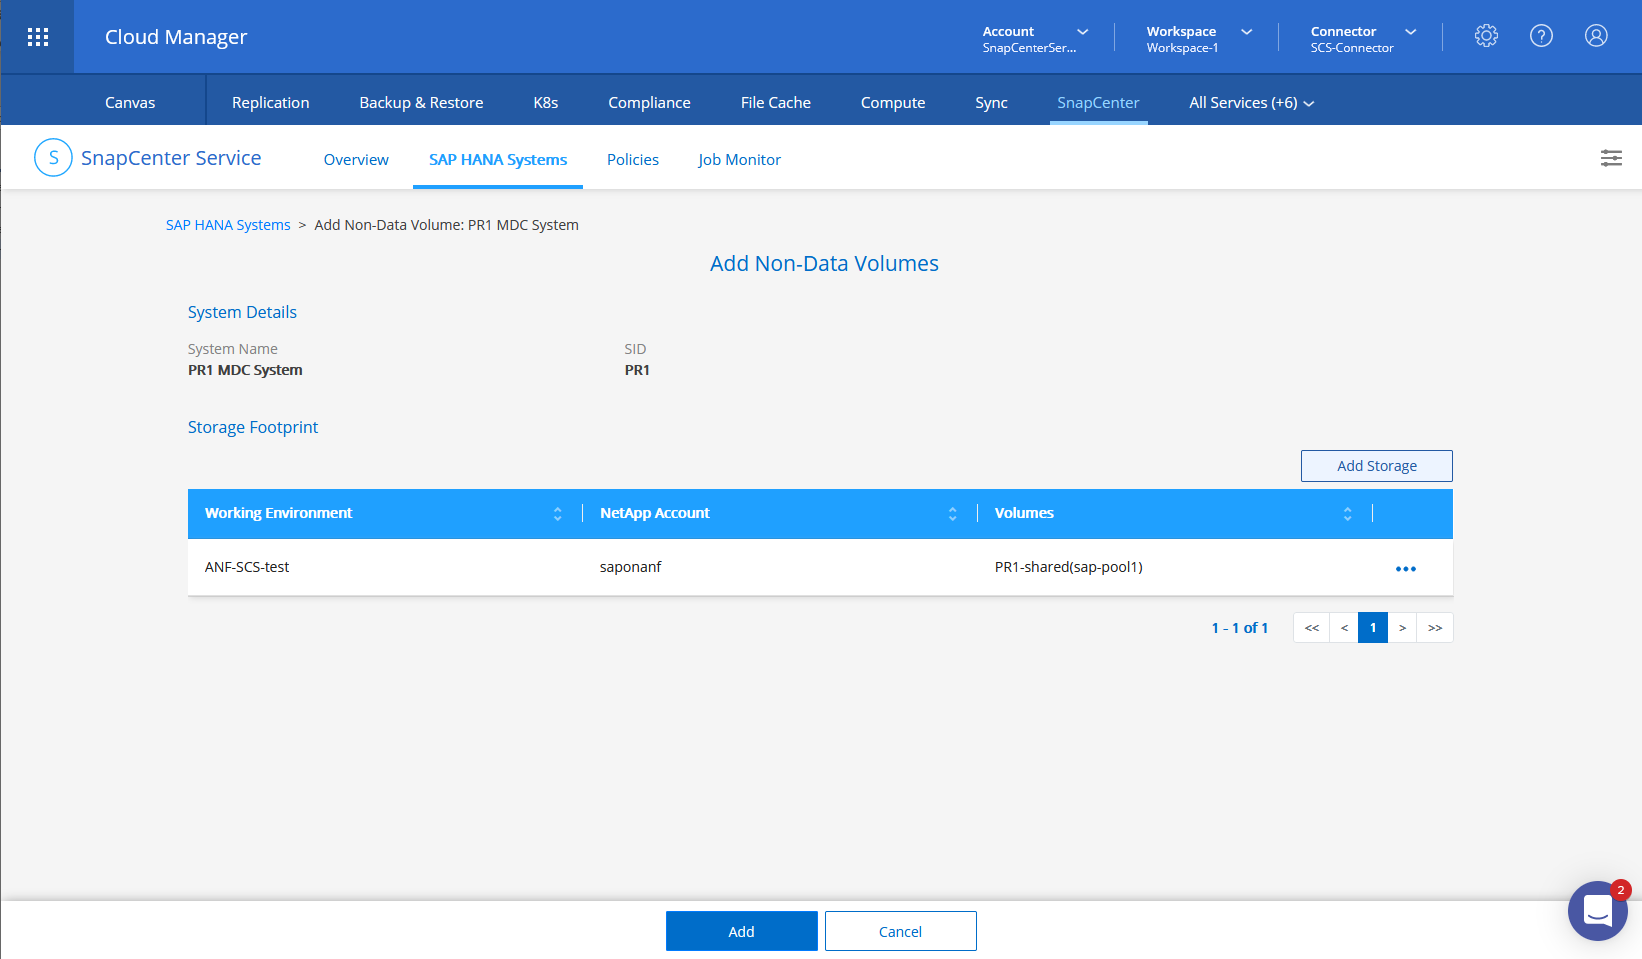Sort by NetApp Account column arrows
The height and width of the screenshot is (959, 1642).
point(953,514)
